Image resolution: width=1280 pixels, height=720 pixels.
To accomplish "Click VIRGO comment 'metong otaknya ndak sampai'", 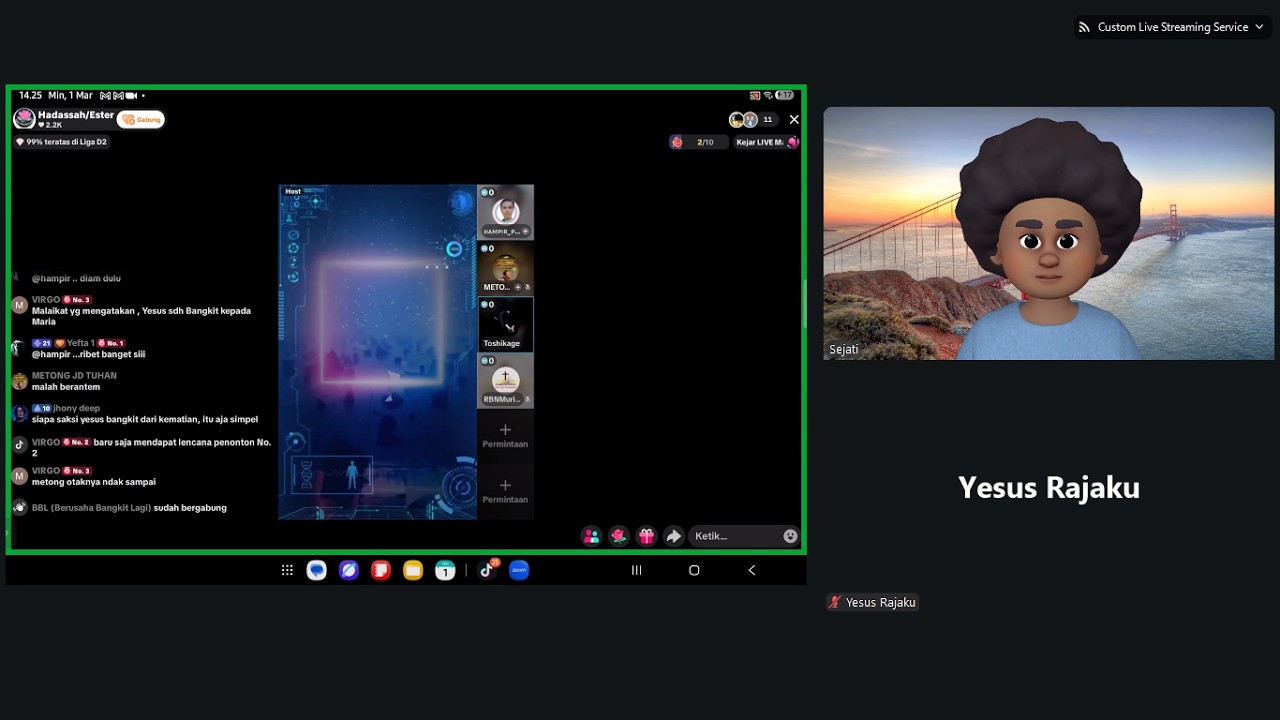I will pos(93,476).
